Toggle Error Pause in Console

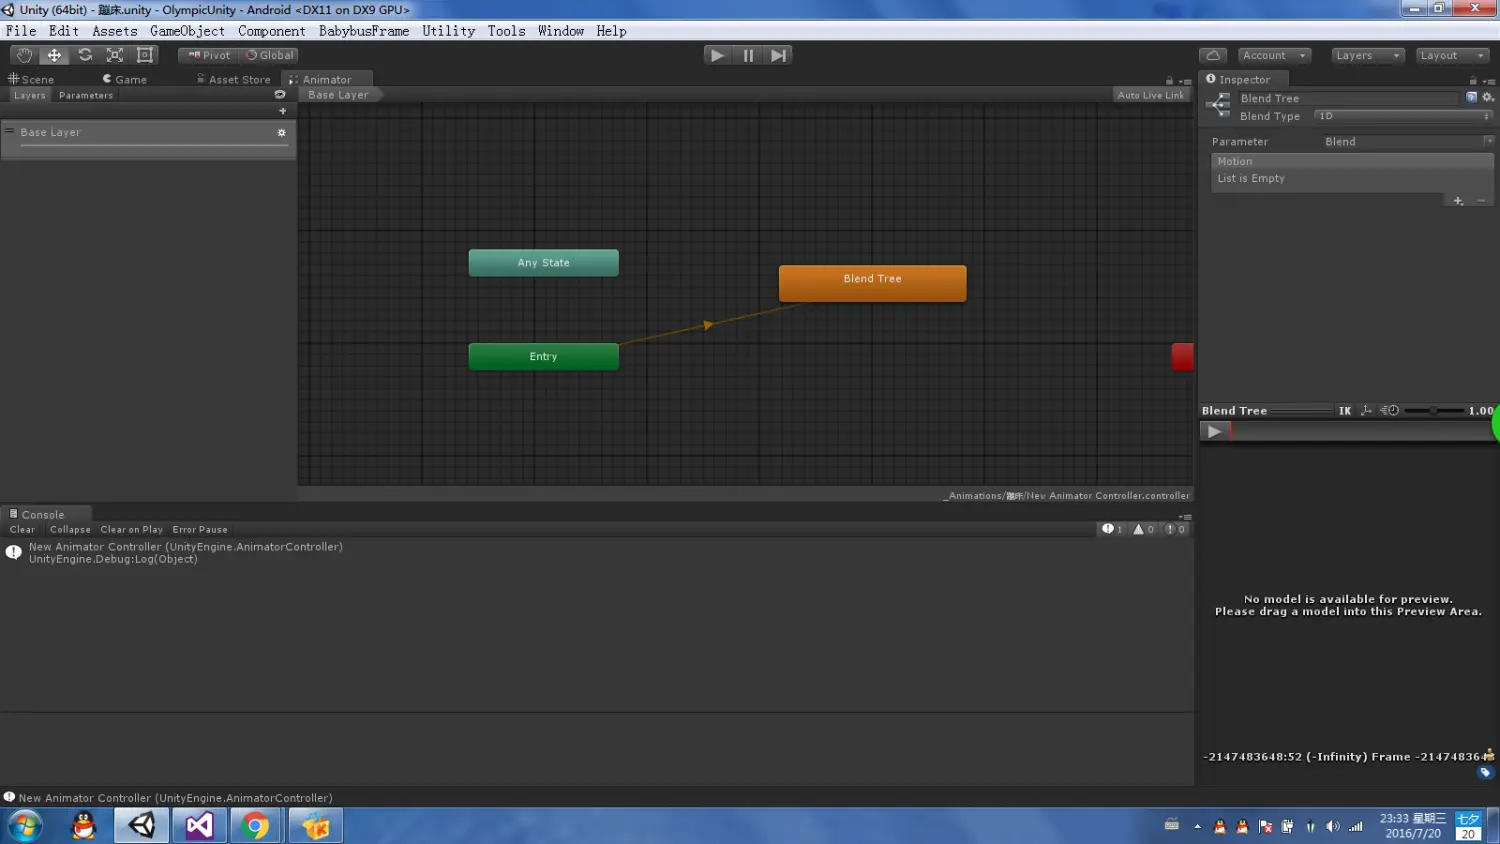pyautogui.click(x=200, y=530)
